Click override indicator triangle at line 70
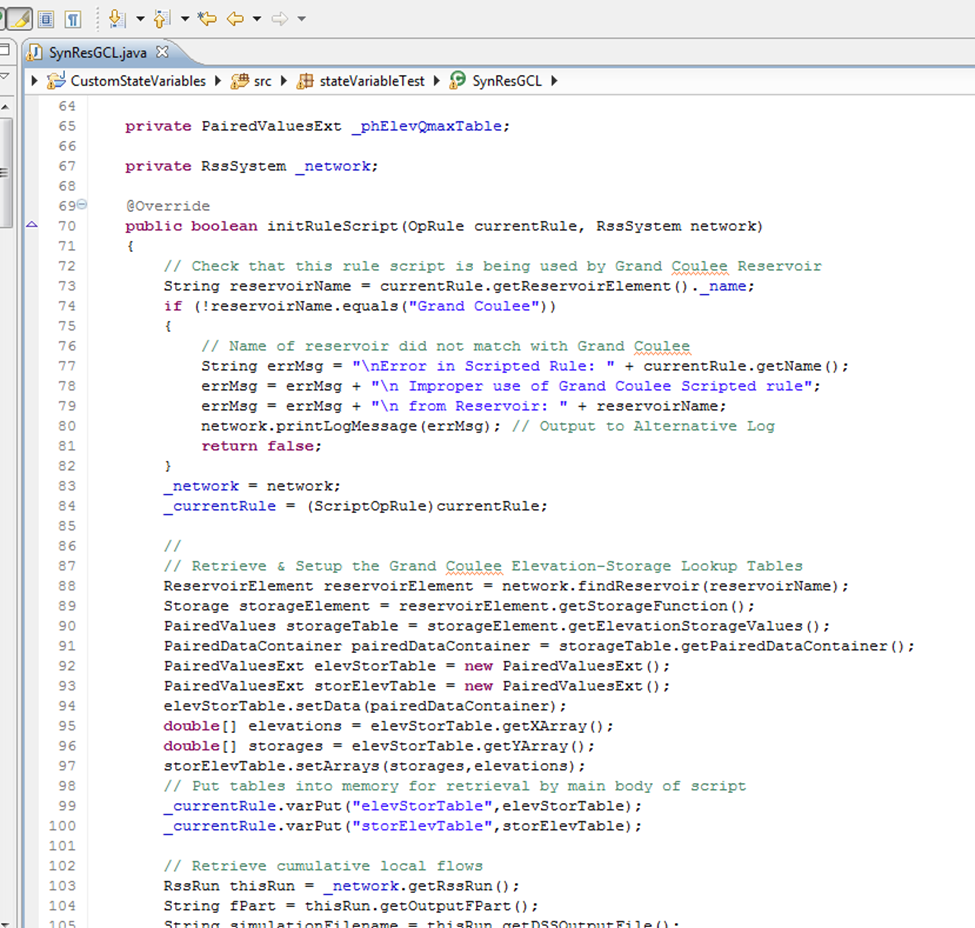 [32, 225]
